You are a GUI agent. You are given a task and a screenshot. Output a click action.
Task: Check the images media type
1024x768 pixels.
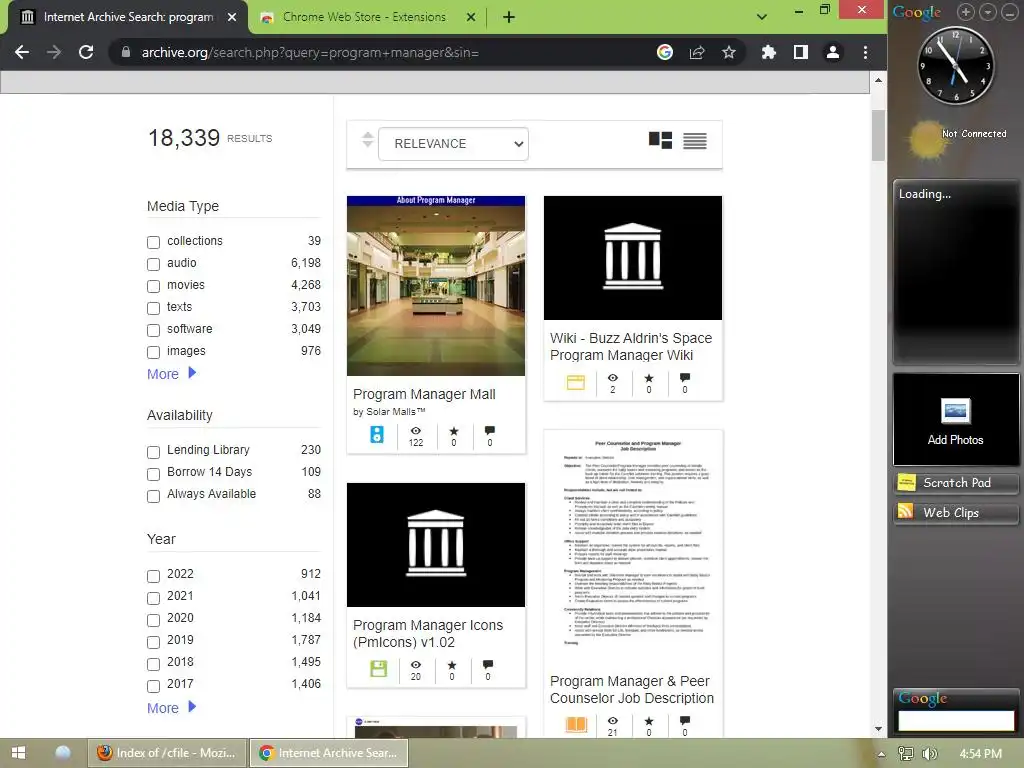(x=153, y=352)
